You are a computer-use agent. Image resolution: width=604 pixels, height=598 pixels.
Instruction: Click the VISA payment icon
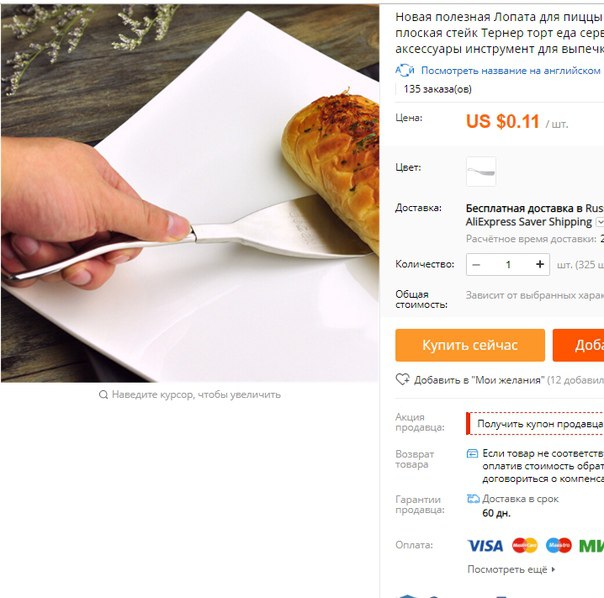(x=485, y=546)
